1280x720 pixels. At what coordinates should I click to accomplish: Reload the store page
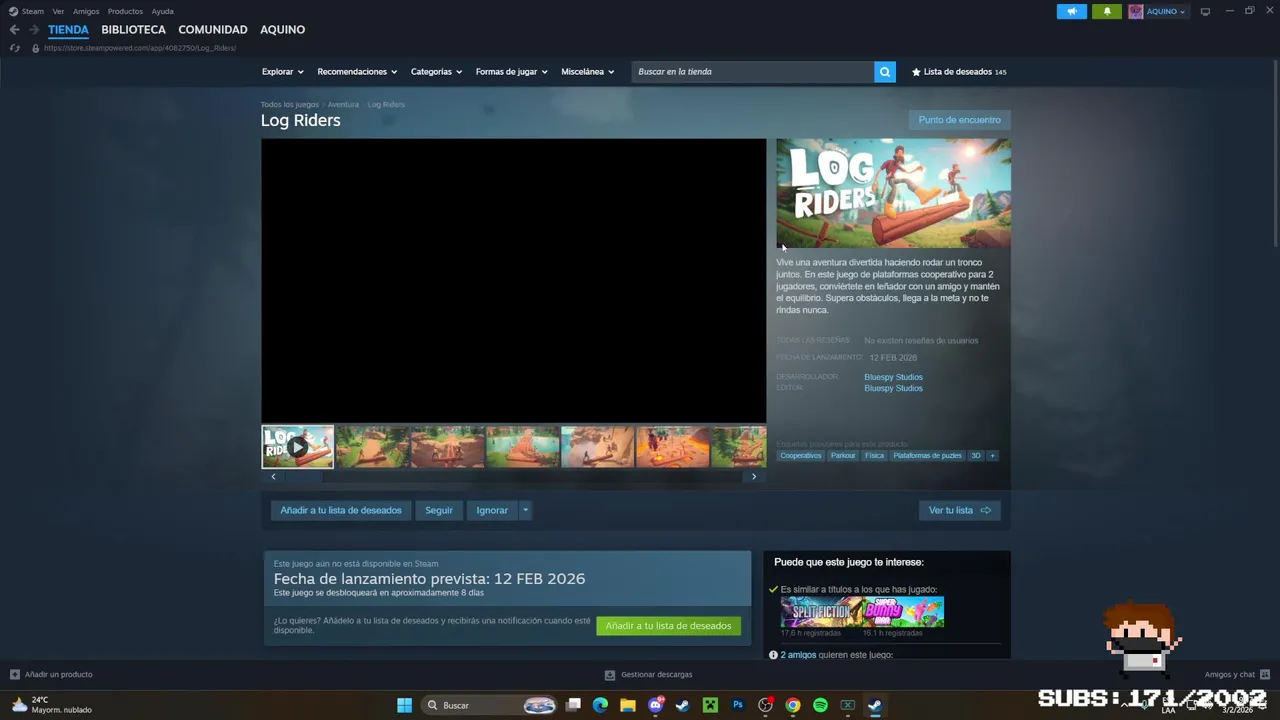(x=14, y=48)
